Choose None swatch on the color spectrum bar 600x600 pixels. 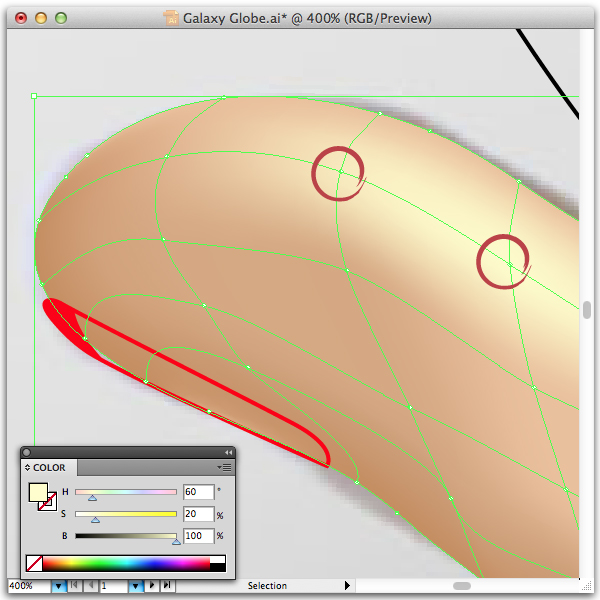tap(34, 564)
